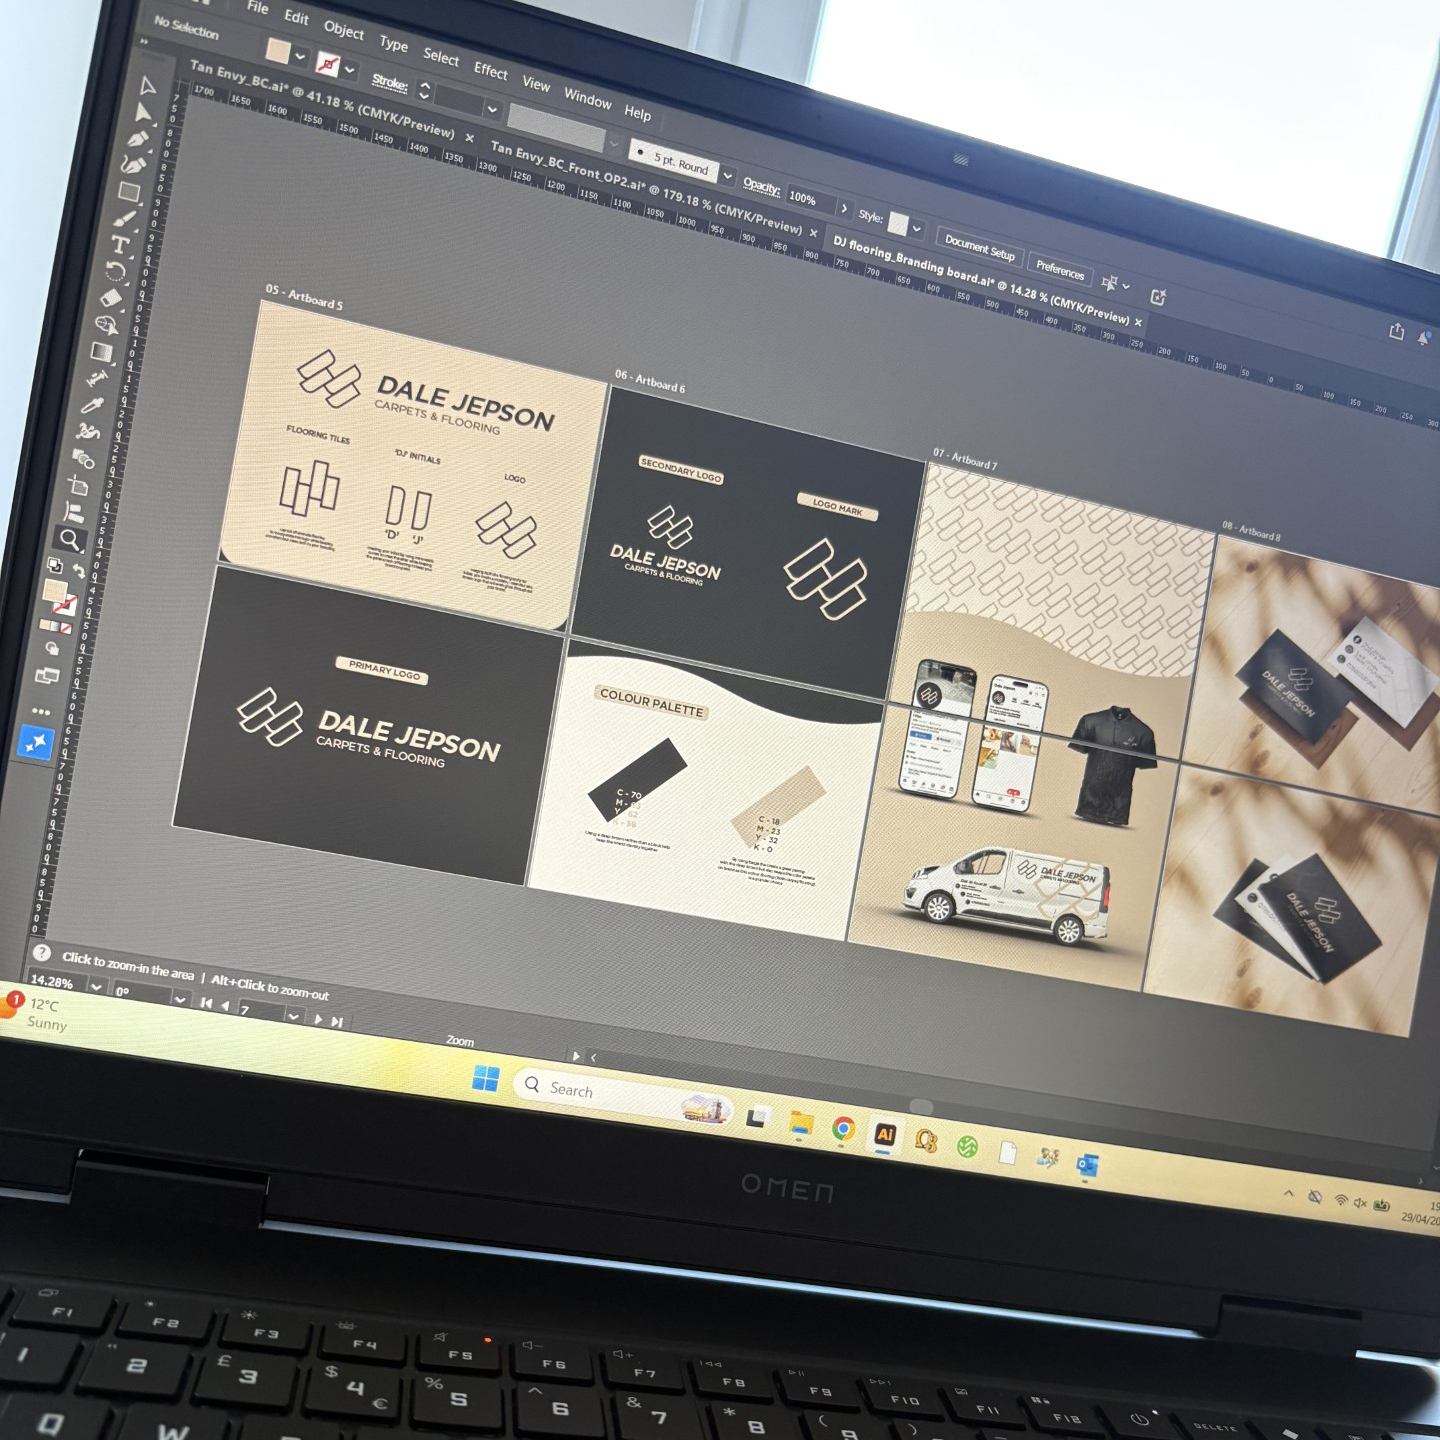
Task: Pick the Gradient tool
Action: pos(101,351)
